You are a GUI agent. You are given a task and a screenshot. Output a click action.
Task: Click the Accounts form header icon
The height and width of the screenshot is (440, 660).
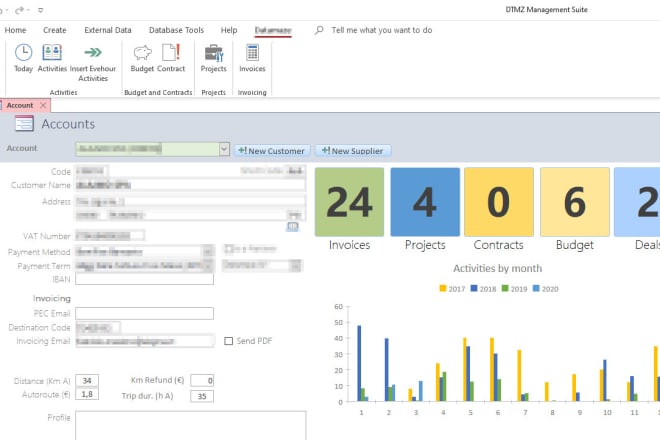(x=24, y=124)
